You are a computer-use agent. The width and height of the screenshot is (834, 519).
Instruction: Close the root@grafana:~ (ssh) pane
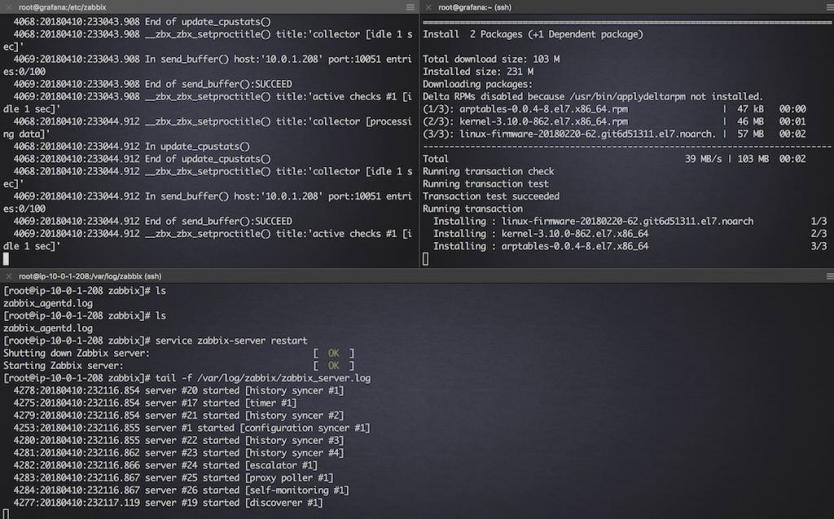(427, 7)
